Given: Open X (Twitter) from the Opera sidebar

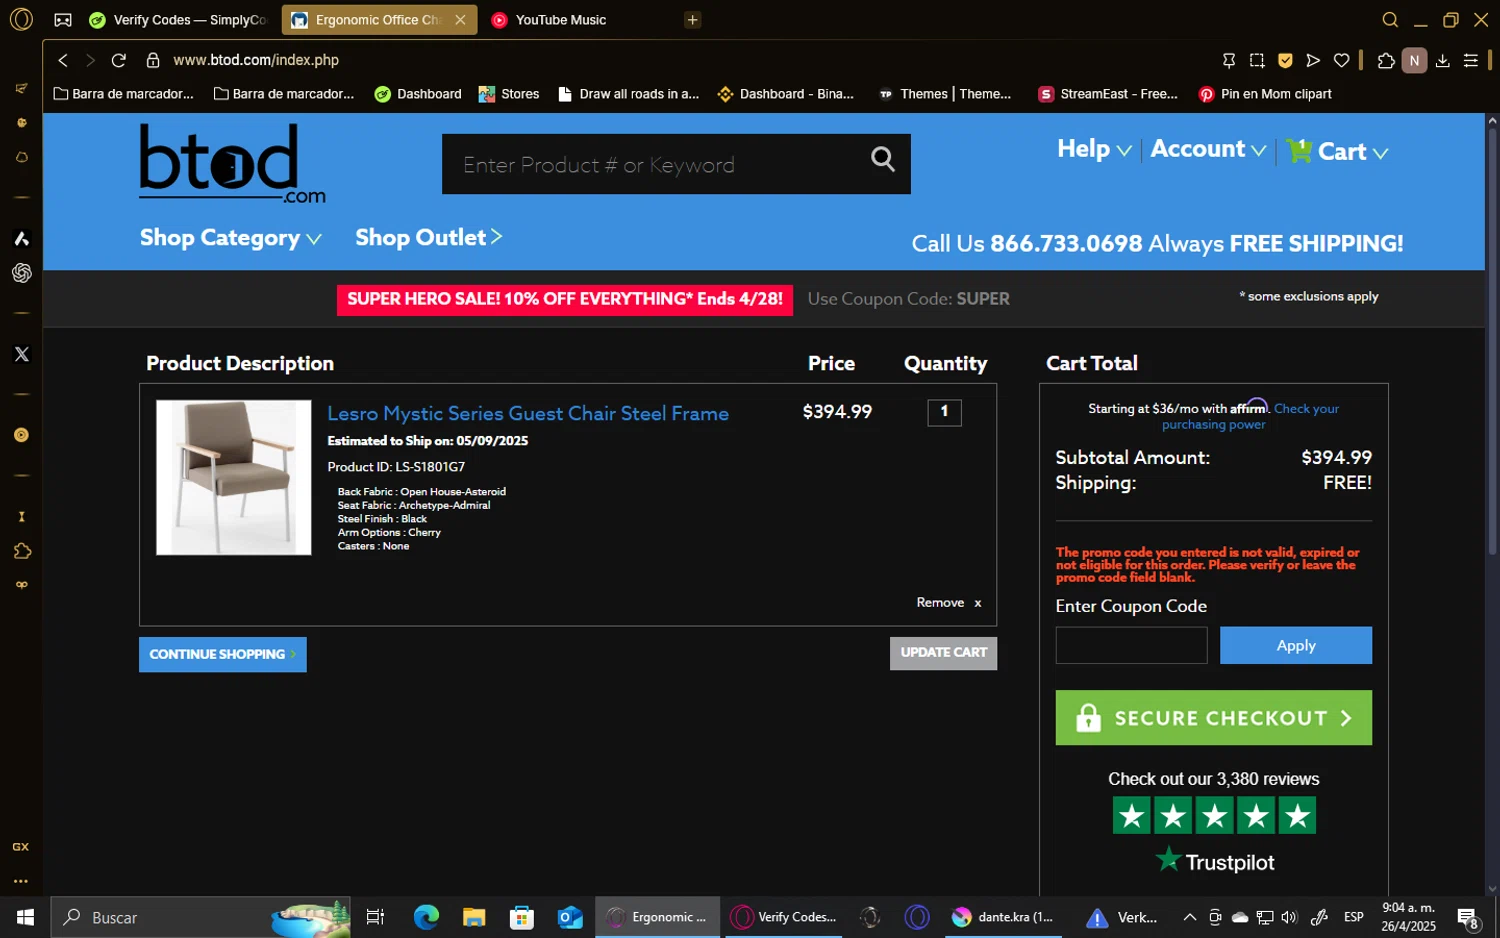Looking at the screenshot, I should pyautogui.click(x=21, y=354).
